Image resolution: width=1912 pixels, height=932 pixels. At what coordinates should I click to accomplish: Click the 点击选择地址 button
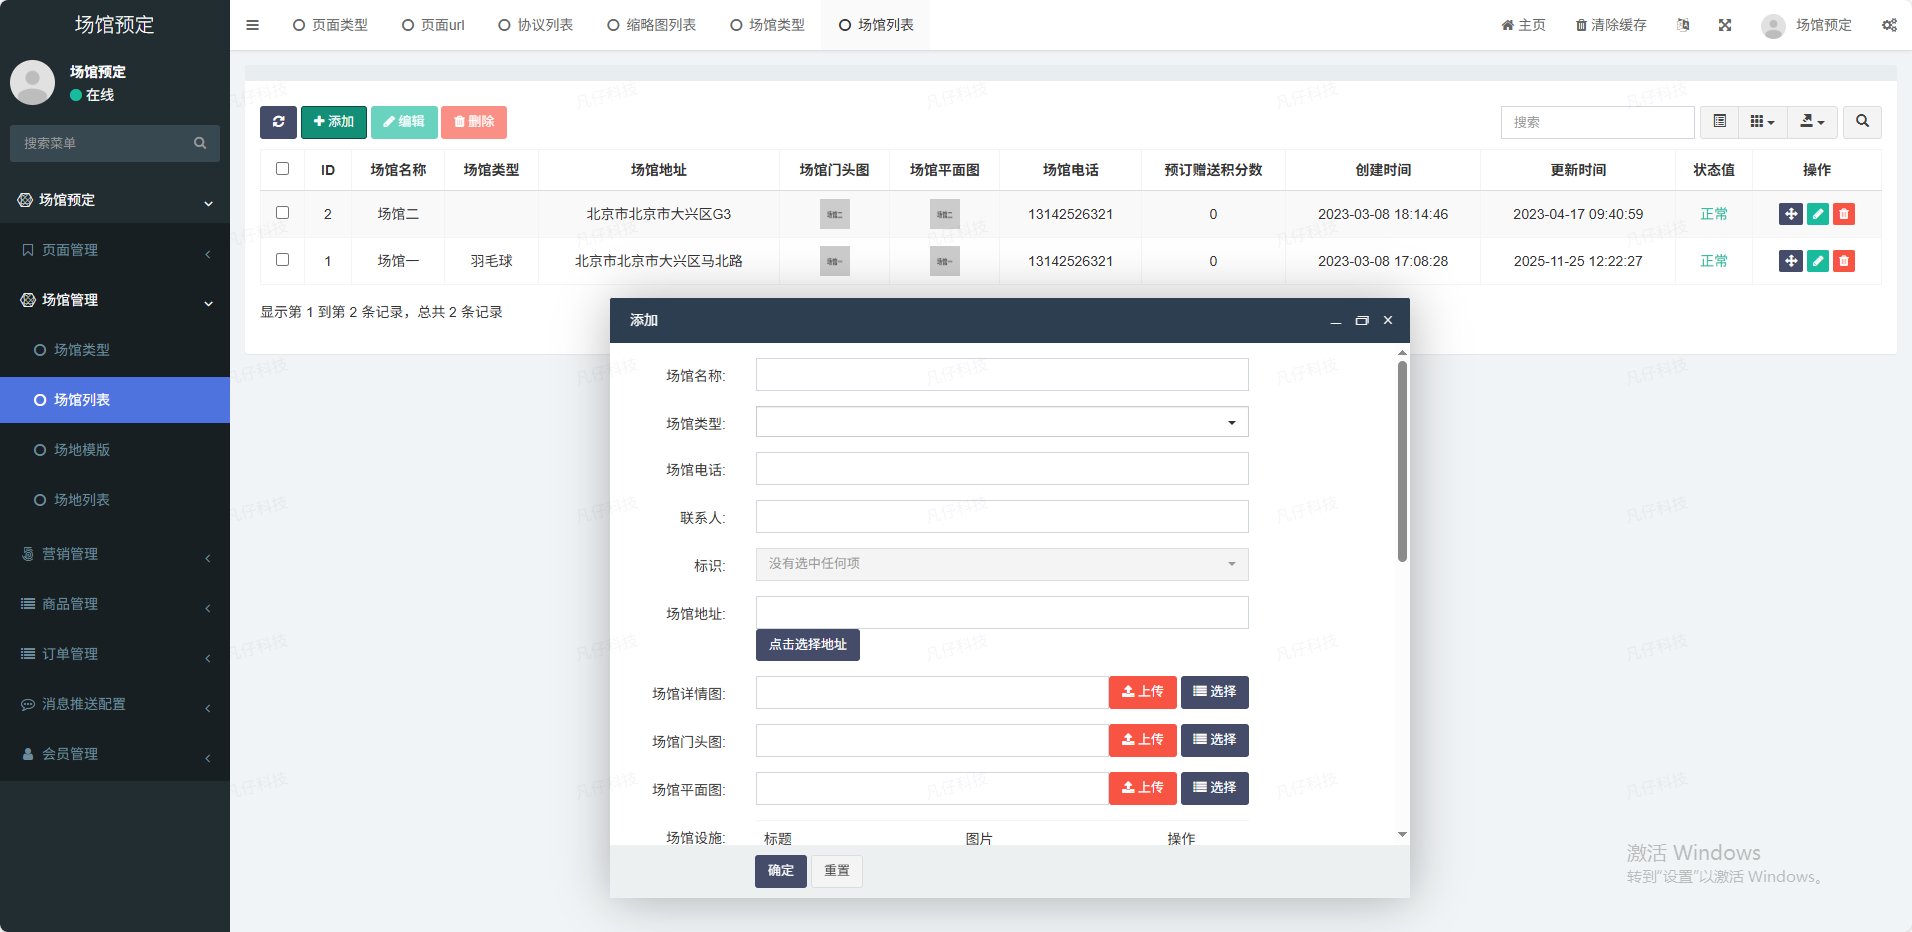coord(807,645)
